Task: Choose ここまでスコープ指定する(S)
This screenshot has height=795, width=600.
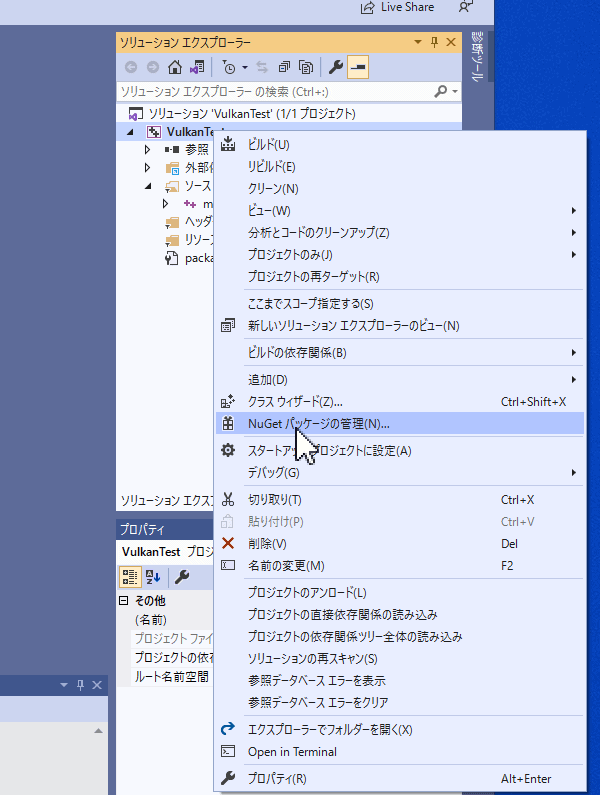Action: tap(400, 304)
